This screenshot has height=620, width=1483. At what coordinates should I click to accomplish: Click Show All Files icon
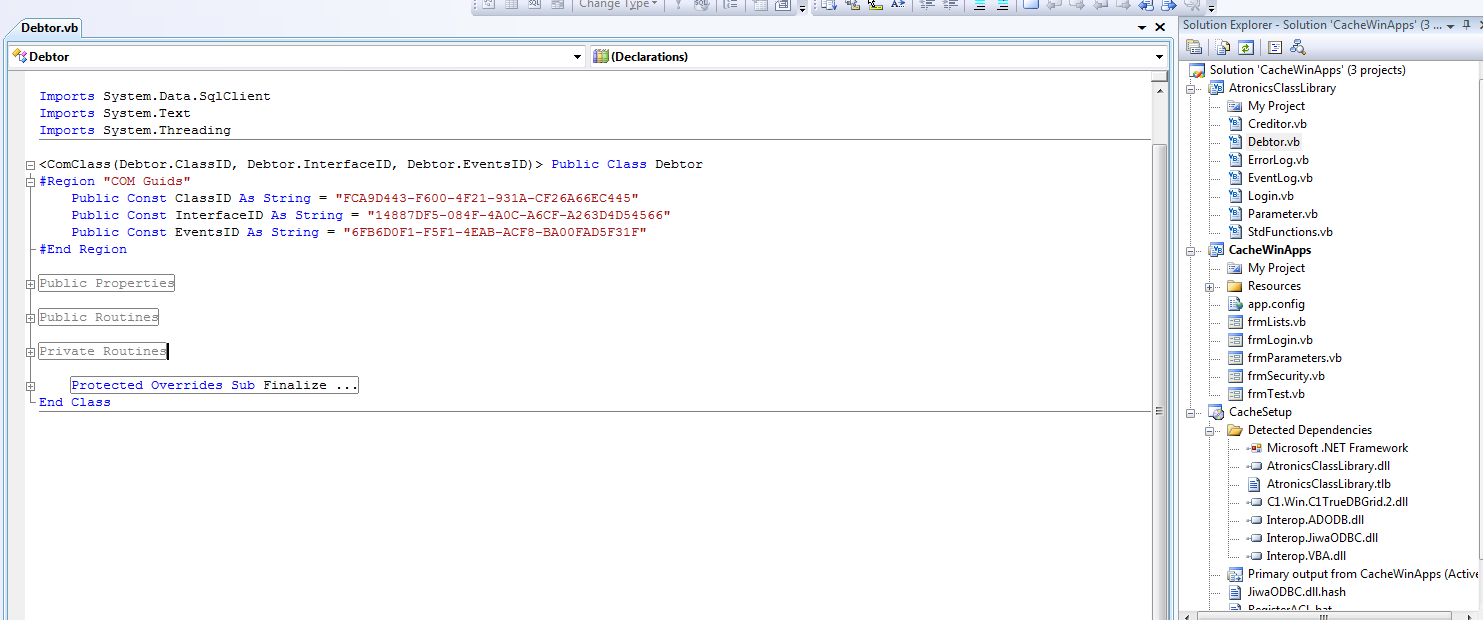point(1223,47)
